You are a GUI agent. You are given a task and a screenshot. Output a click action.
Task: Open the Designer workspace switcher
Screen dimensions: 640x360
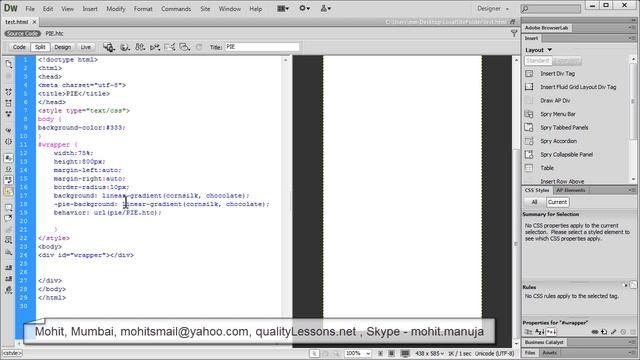(x=493, y=9)
